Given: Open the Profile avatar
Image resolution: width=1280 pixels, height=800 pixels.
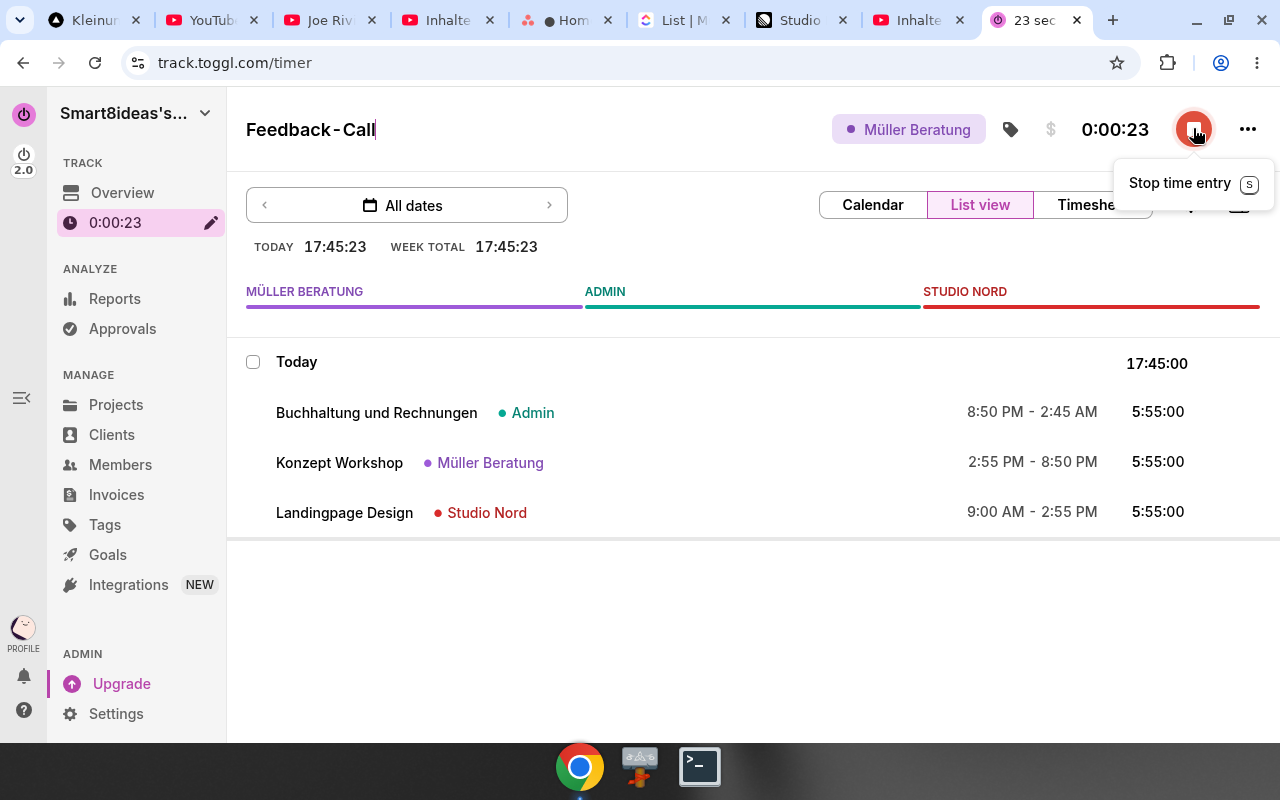Looking at the screenshot, I should pos(23,628).
